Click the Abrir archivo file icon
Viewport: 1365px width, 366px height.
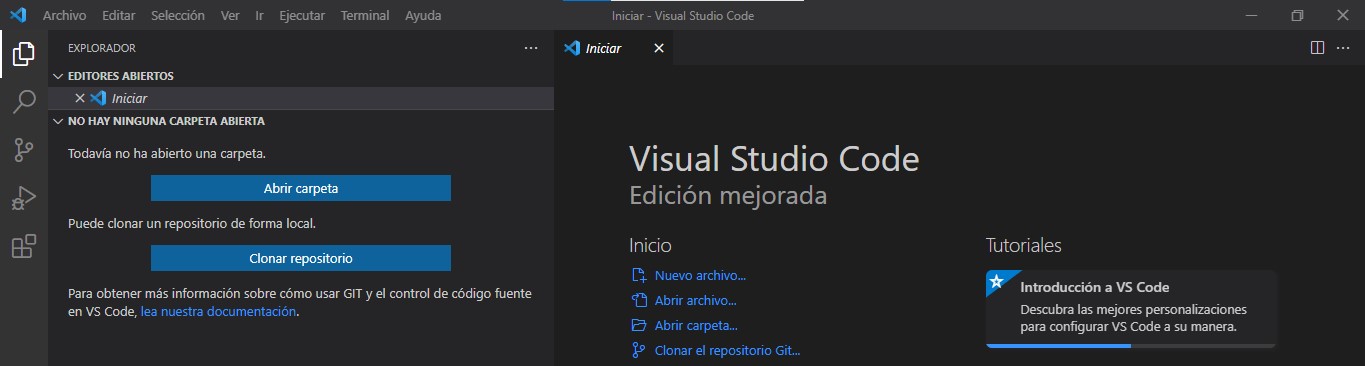pyautogui.click(x=639, y=300)
